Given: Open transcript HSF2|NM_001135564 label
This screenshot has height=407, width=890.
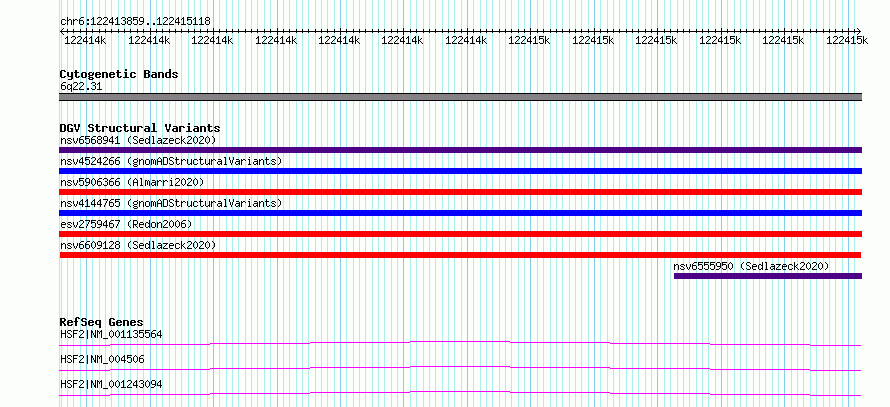Looking at the screenshot, I should pyautogui.click(x=111, y=334).
